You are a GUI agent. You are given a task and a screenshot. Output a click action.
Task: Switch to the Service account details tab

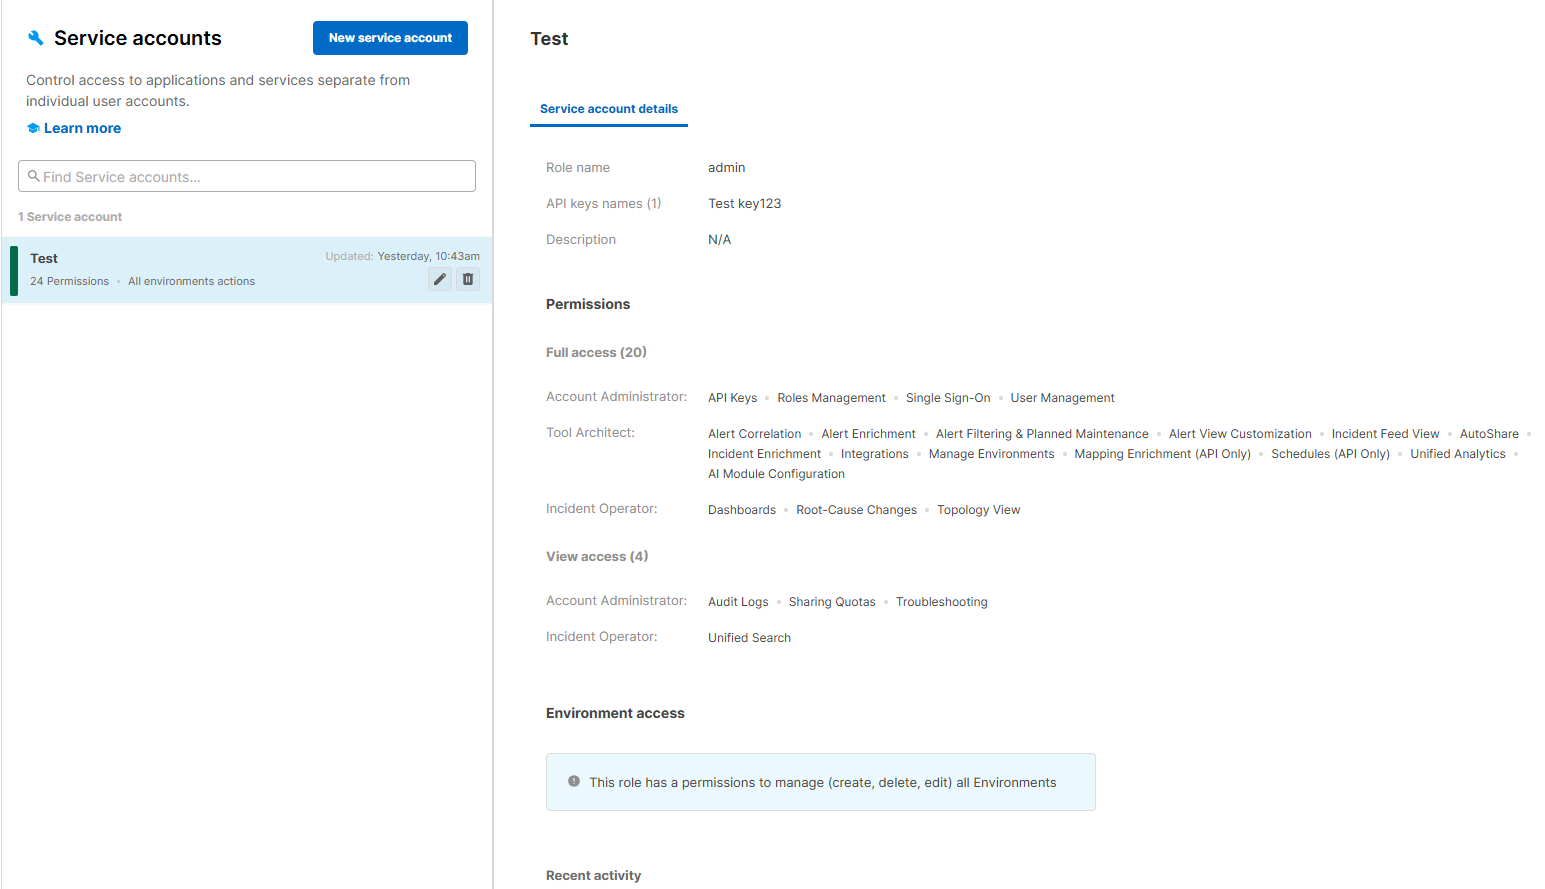point(609,109)
